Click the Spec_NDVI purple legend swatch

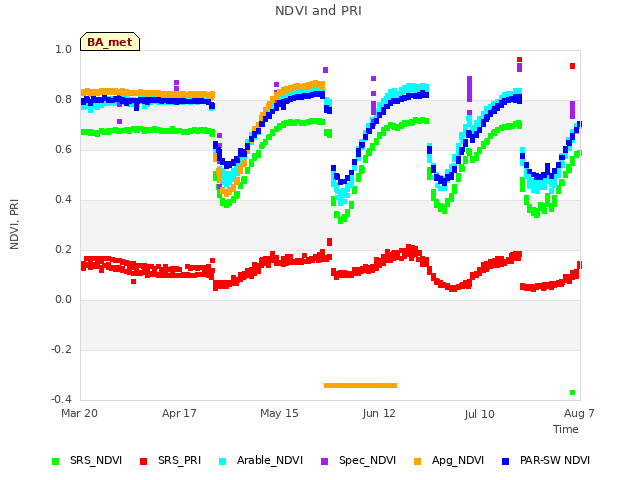(x=324, y=461)
